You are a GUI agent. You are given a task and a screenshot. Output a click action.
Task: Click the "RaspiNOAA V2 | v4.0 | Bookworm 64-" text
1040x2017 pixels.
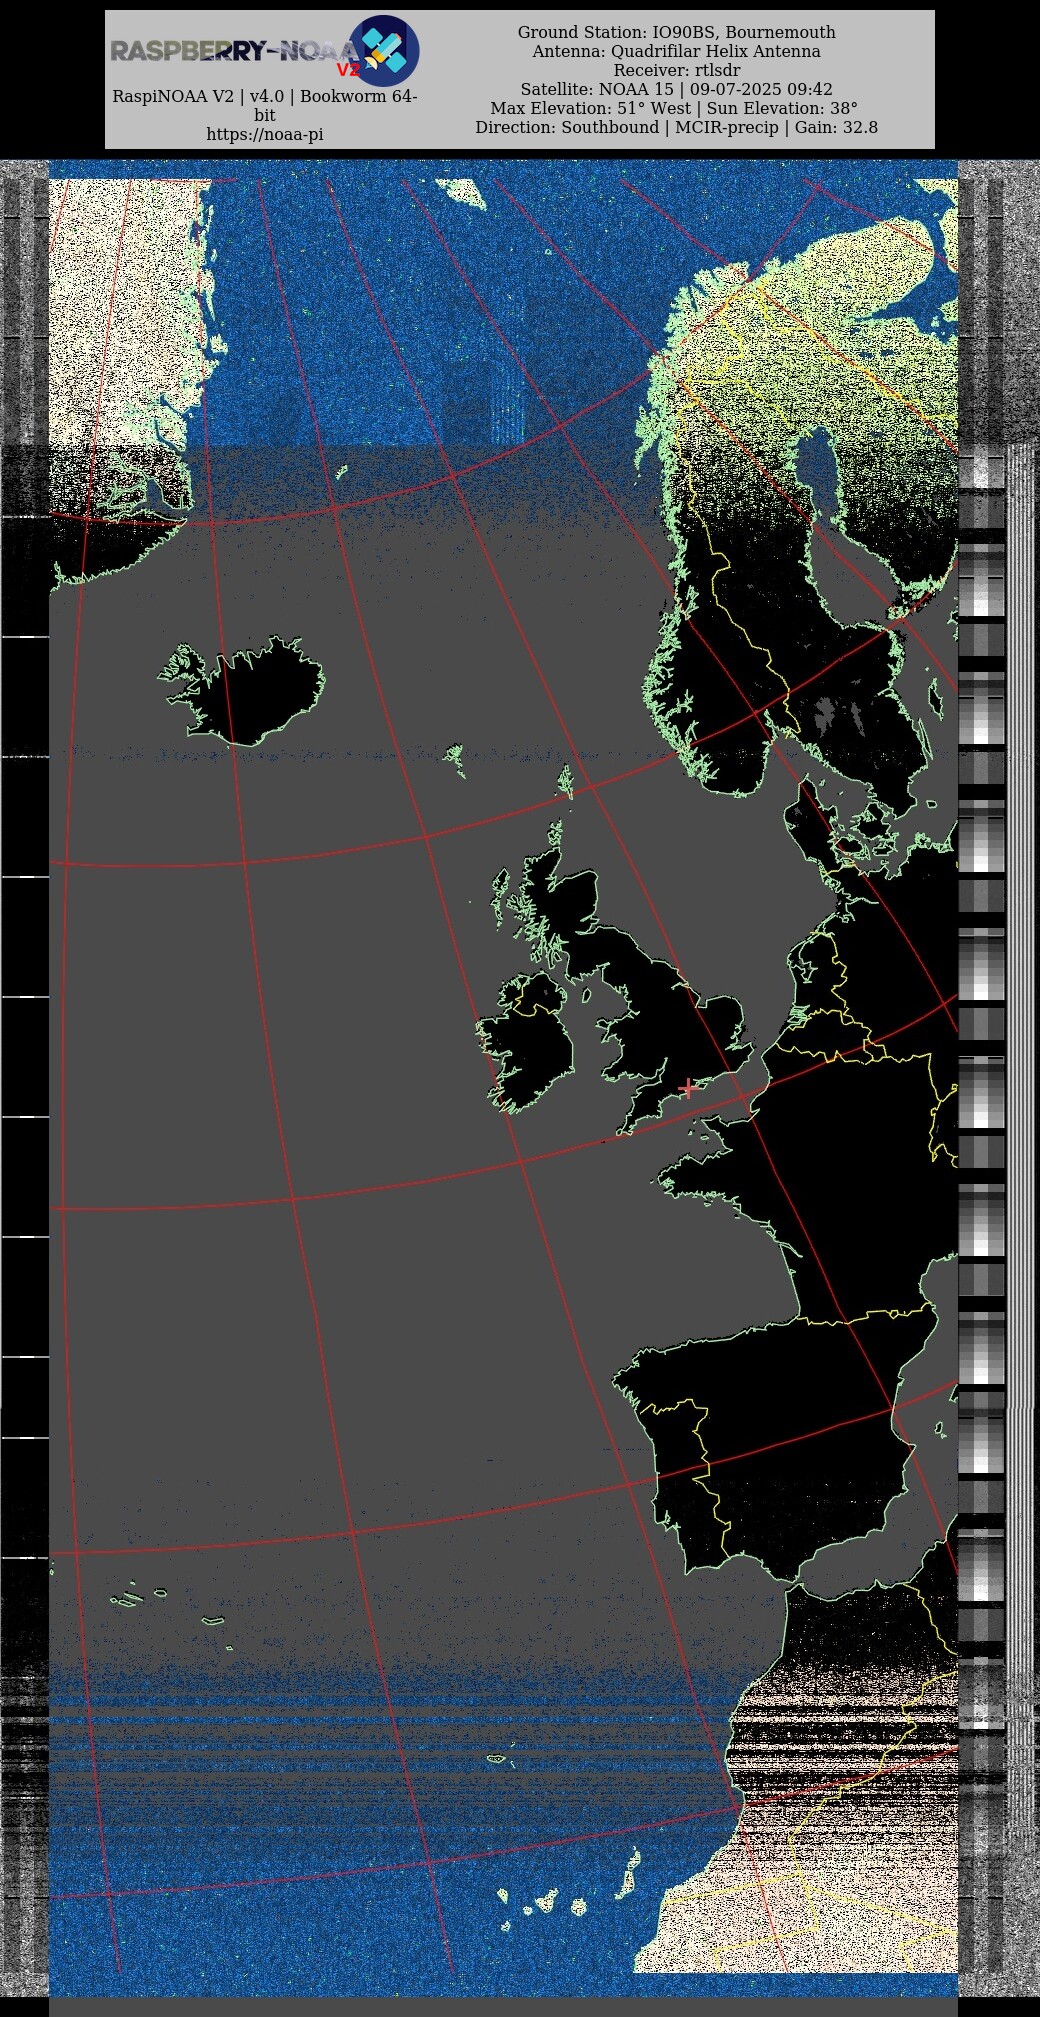[x=265, y=96]
